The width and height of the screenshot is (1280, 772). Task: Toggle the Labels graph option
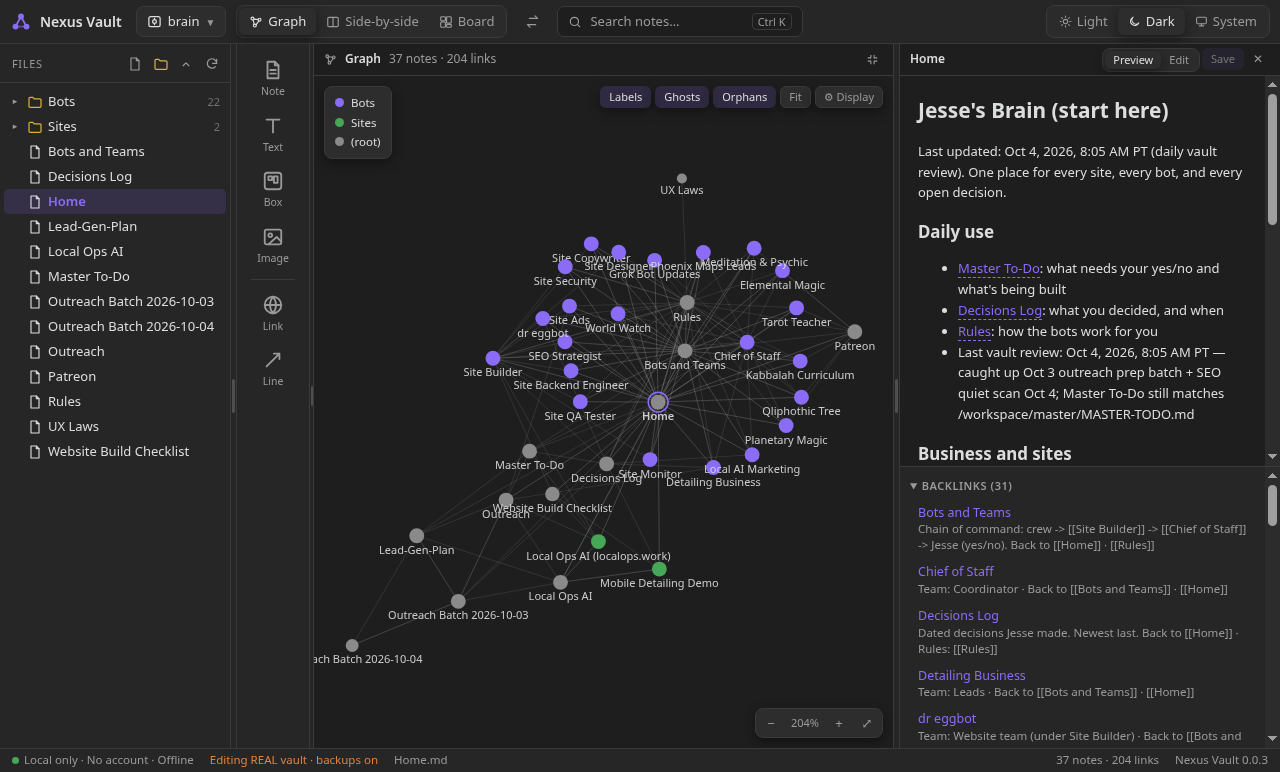tap(625, 97)
